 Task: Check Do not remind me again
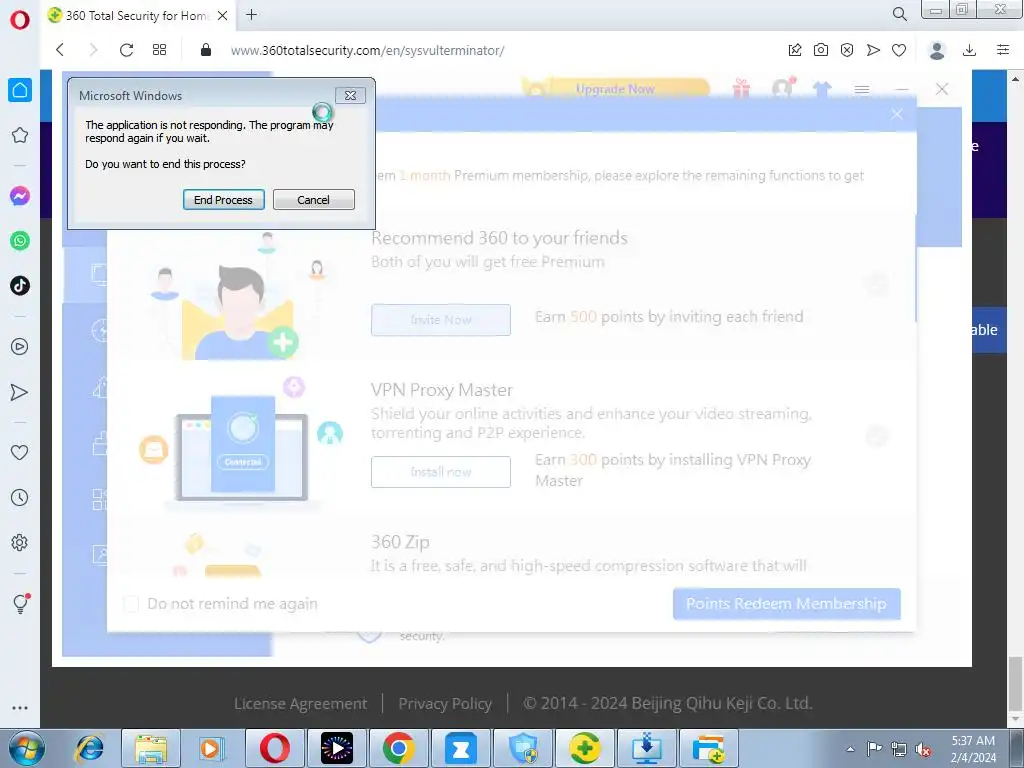(x=131, y=604)
